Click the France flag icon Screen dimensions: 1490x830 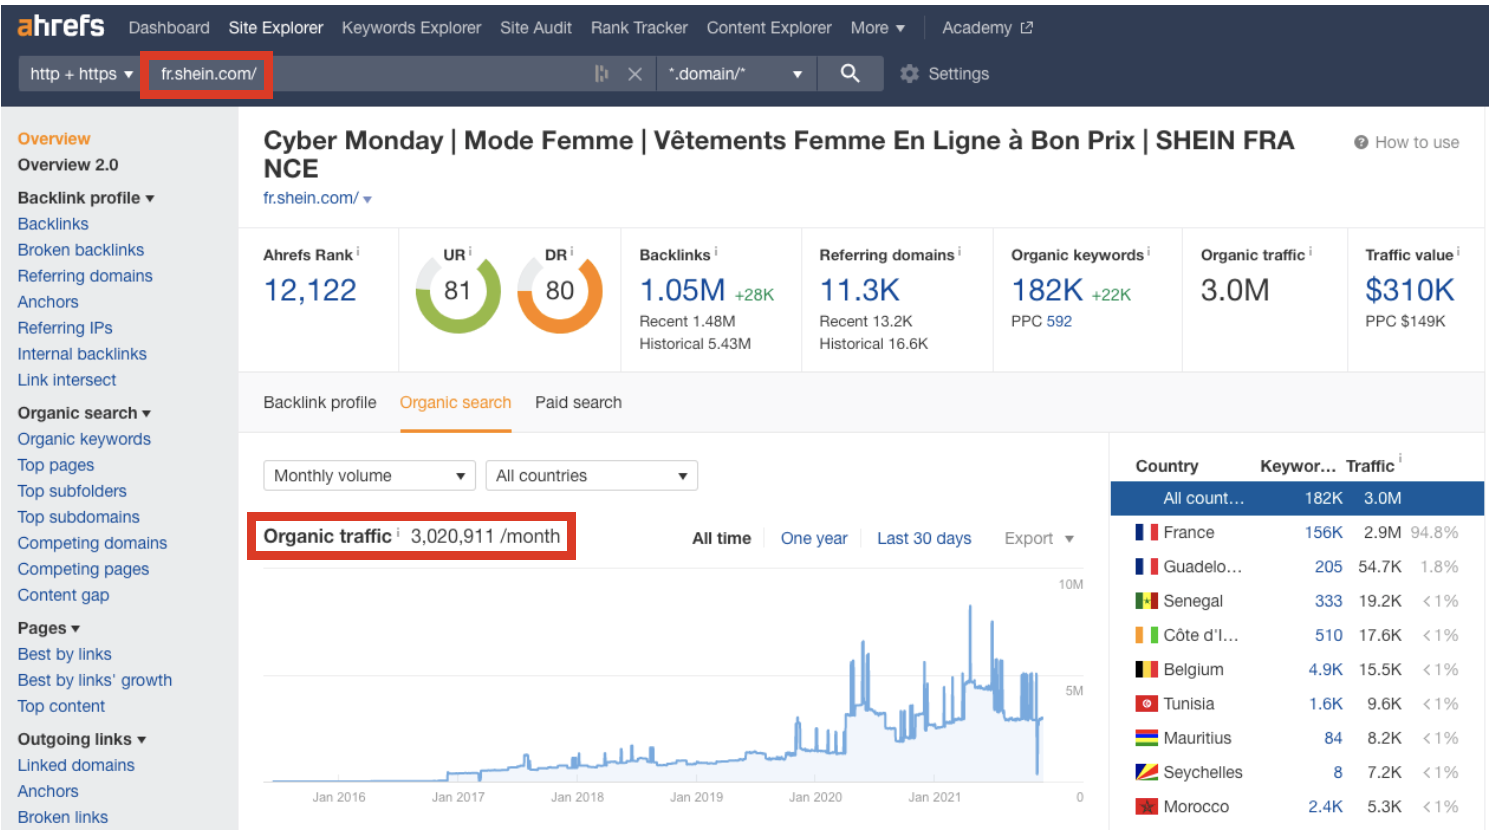(1146, 532)
